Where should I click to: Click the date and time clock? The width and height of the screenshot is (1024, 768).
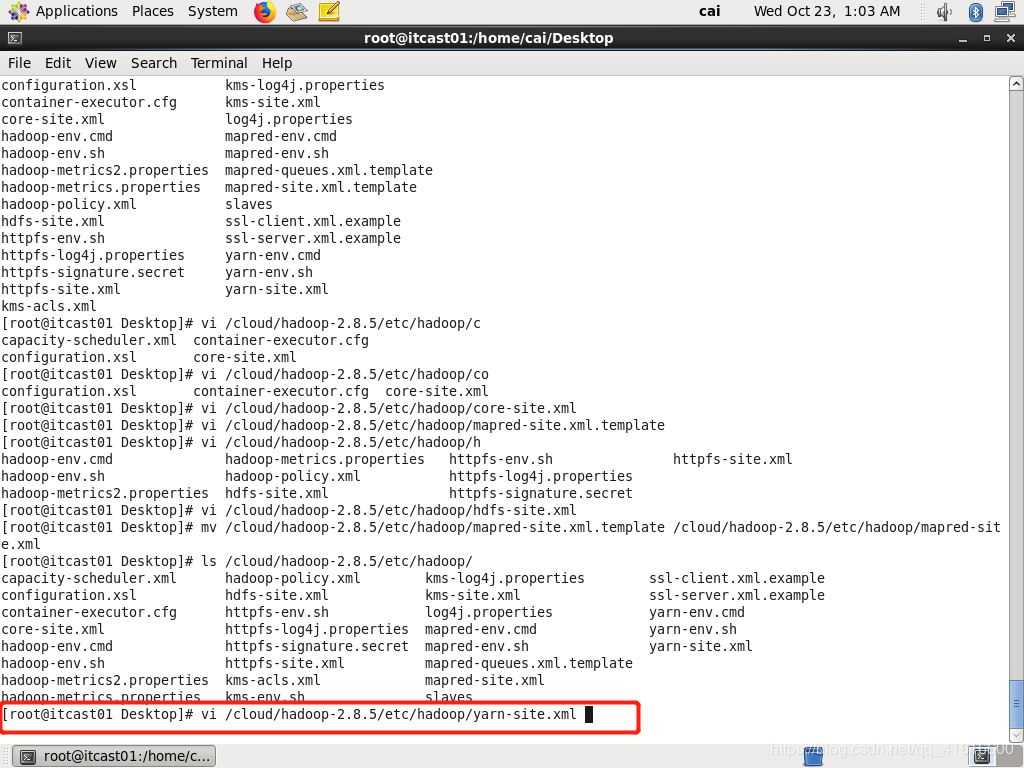(826, 11)
